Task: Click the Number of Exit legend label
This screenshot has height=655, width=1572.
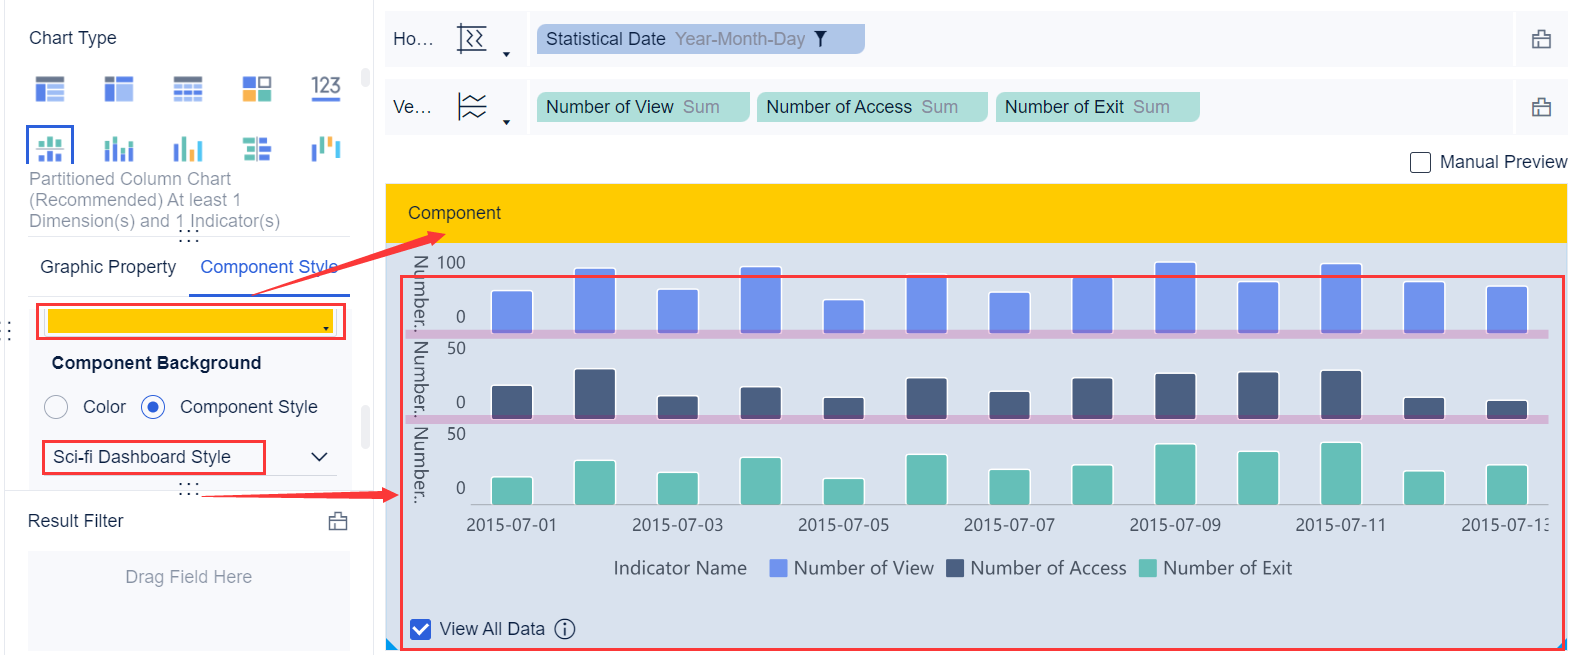Action: point(1227,568)
